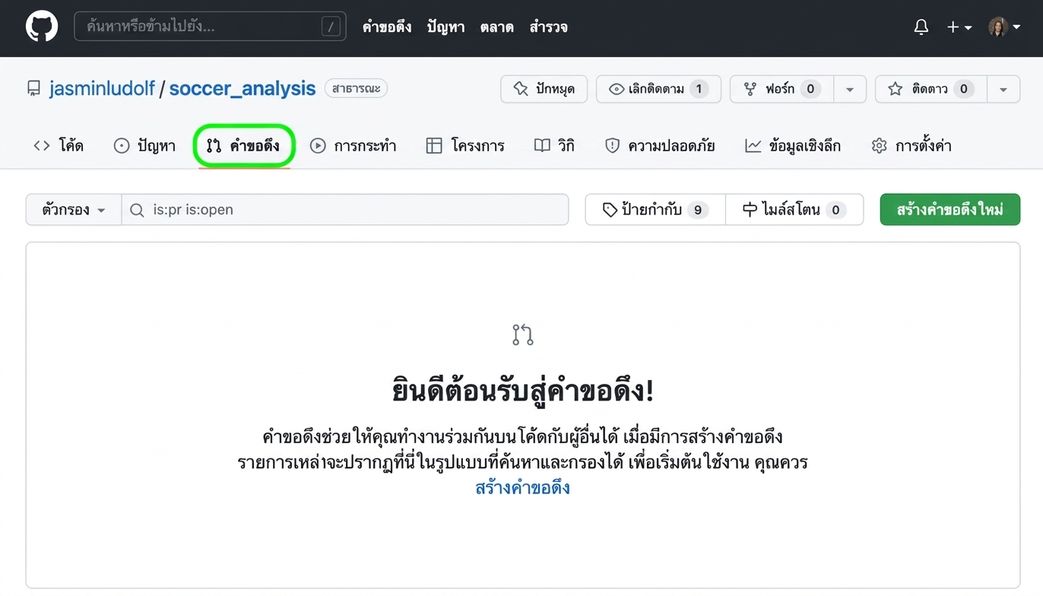Open คำขอดึง in top navigation

coord(386,27)
